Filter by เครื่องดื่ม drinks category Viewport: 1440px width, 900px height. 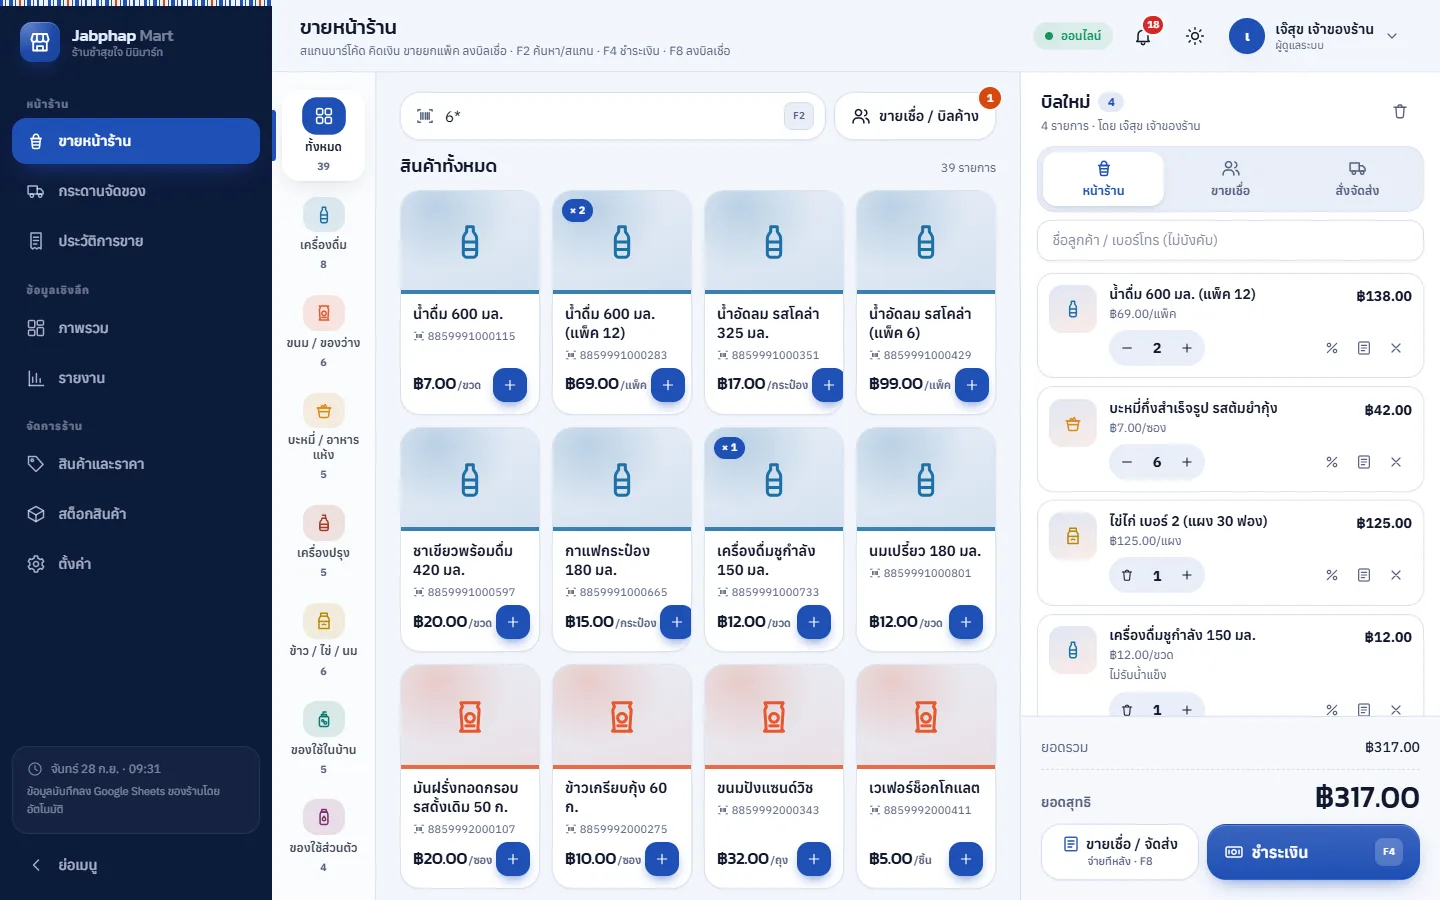click(323, 234)
